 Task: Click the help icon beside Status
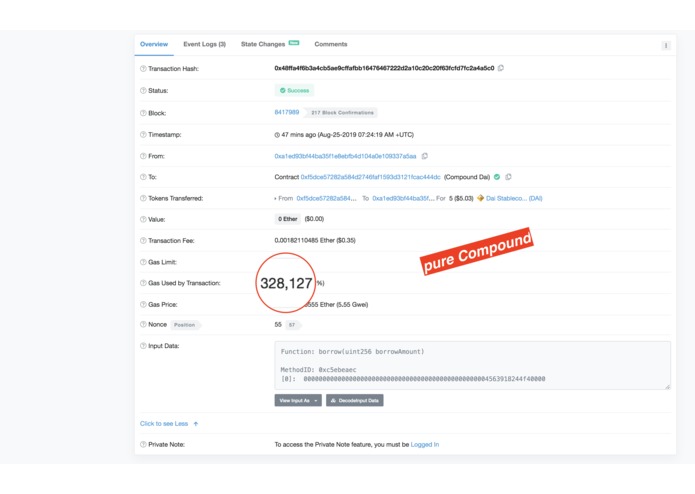pyautogui.click(x=143, y=90)
